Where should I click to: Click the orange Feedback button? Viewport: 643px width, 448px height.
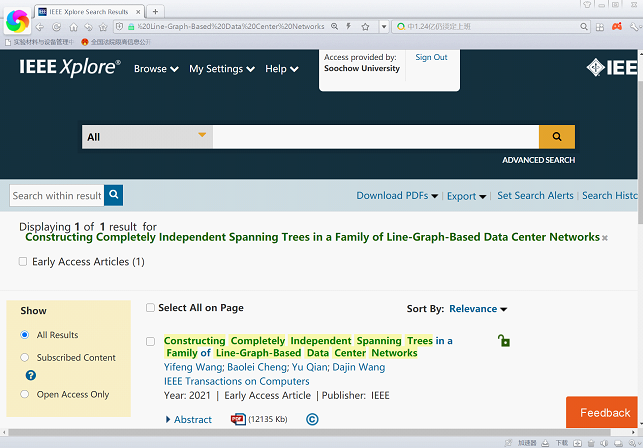tap(604, 412)
